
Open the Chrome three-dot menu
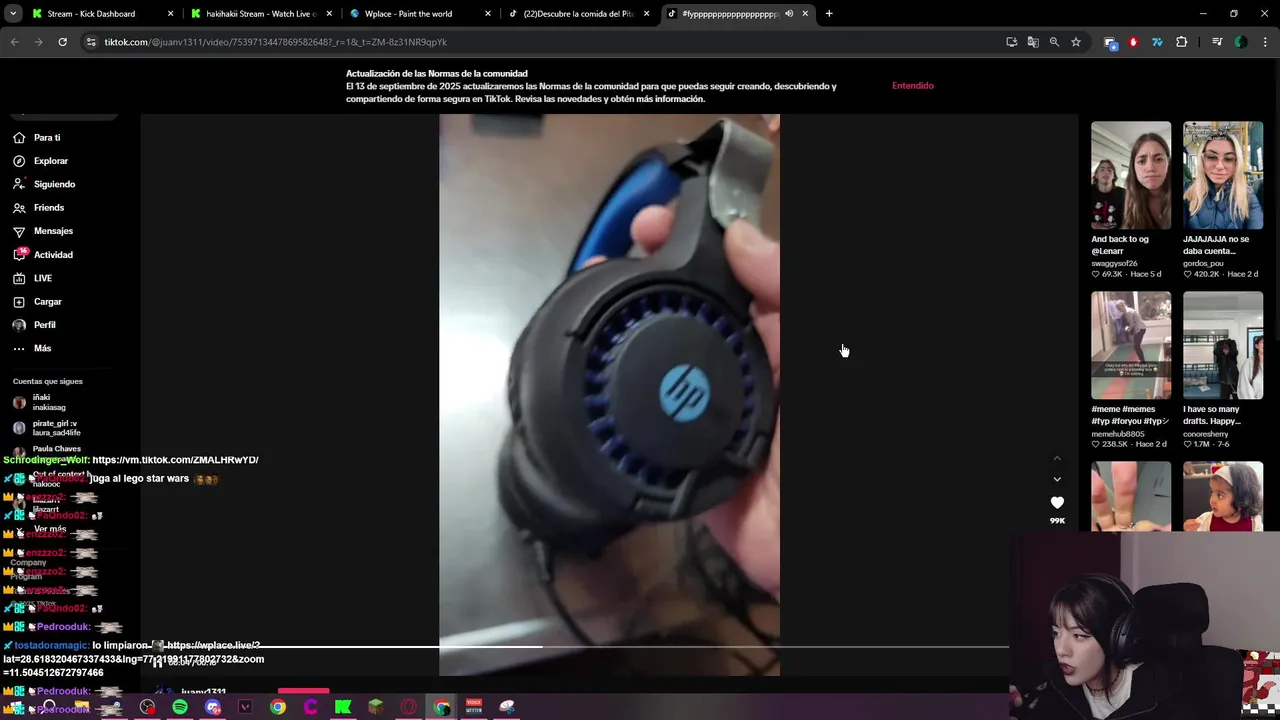pos(1266,42)
